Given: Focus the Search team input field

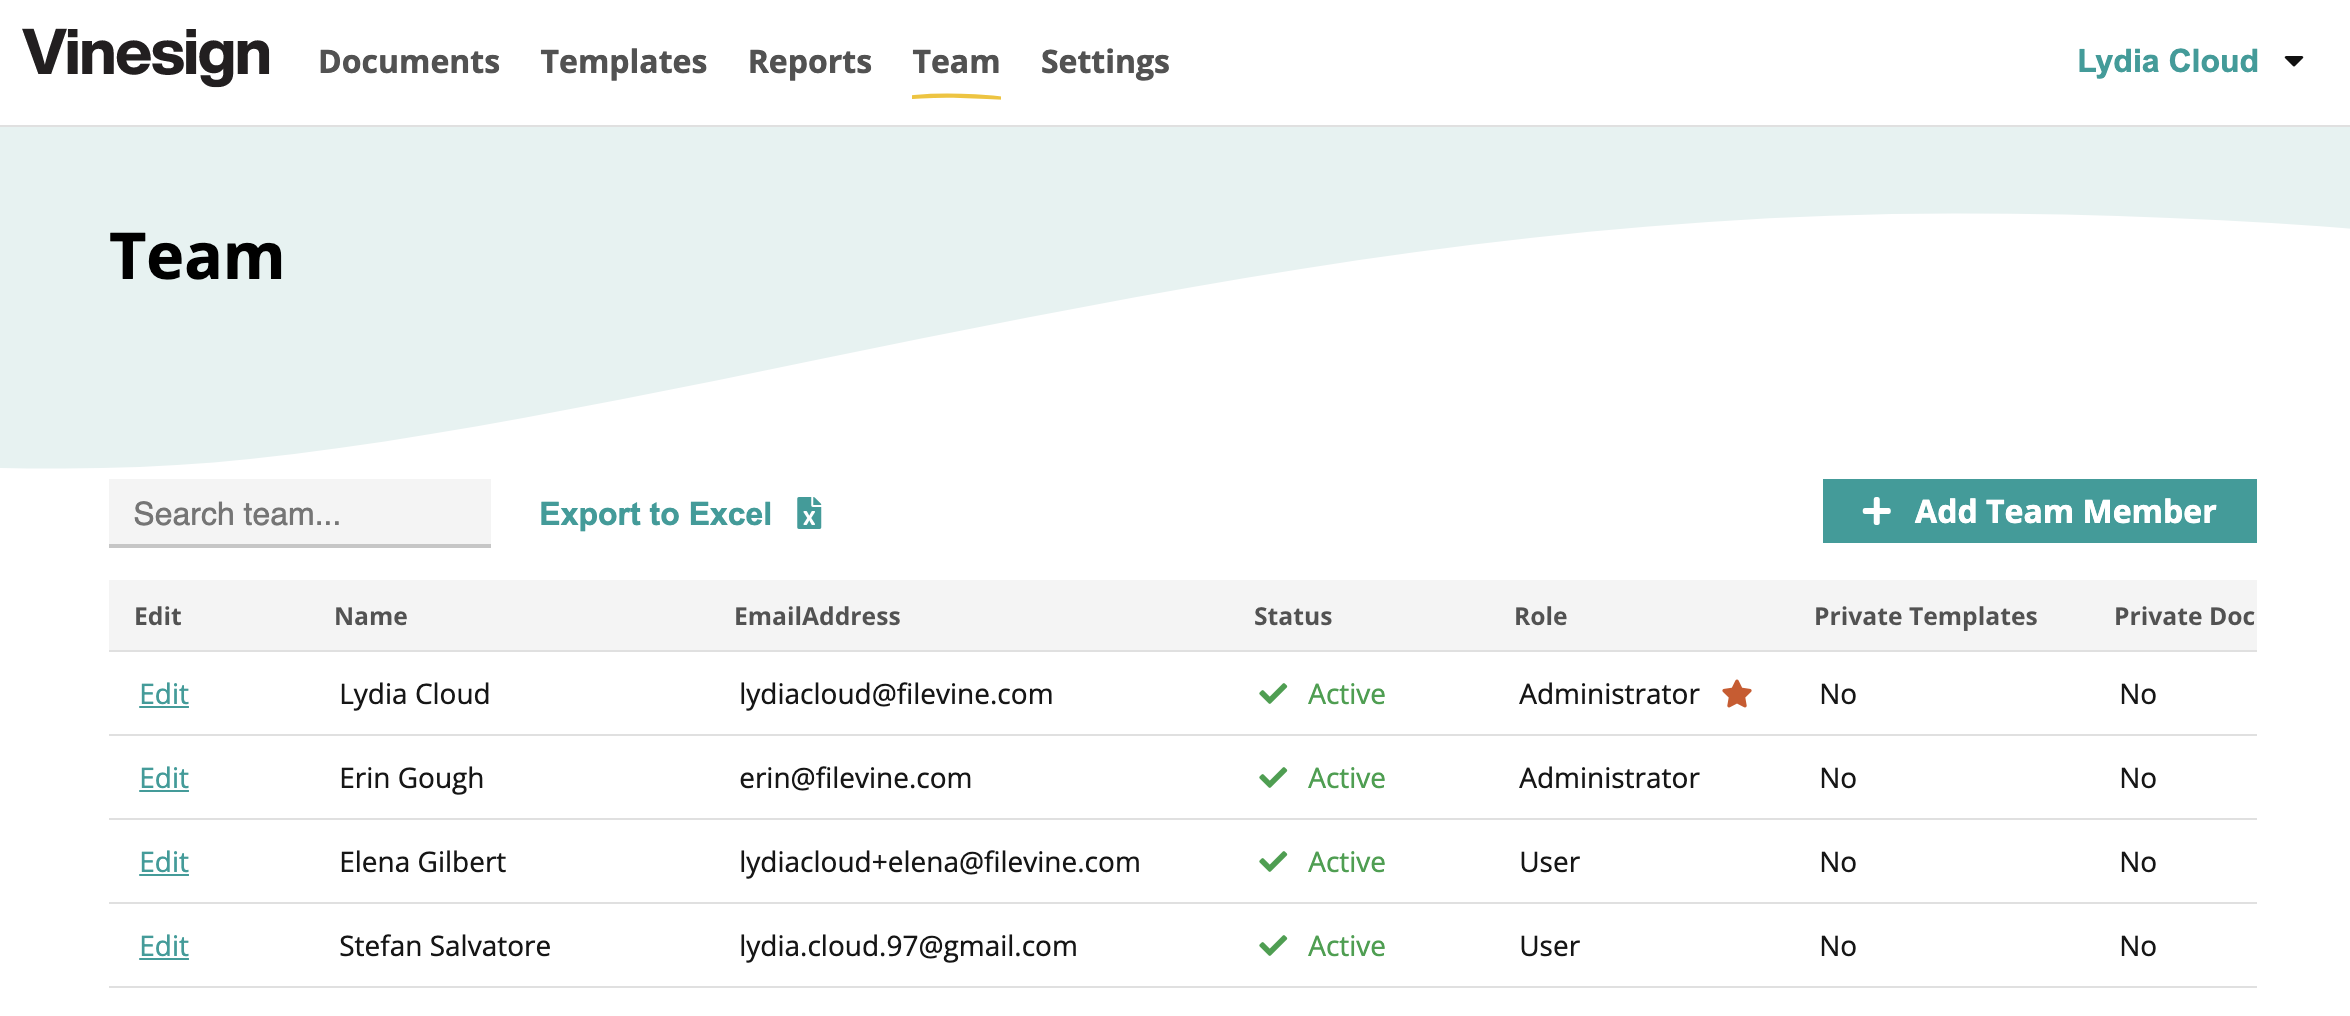Looking at the screenshot, I should click(300, 513).
